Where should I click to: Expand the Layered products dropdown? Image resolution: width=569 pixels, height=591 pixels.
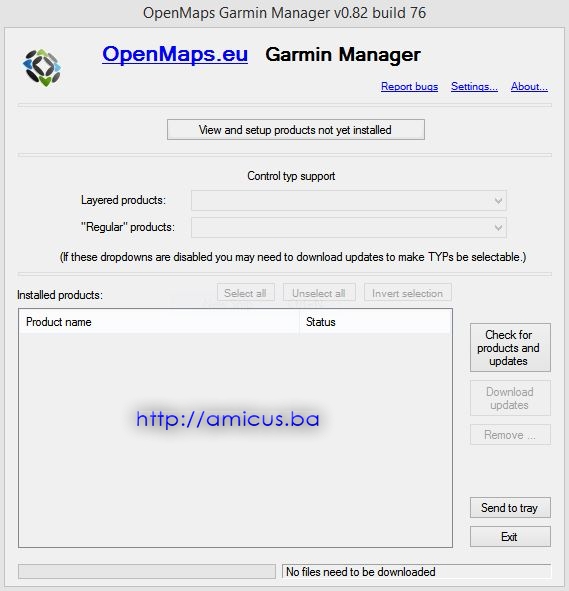pos(349,200)
